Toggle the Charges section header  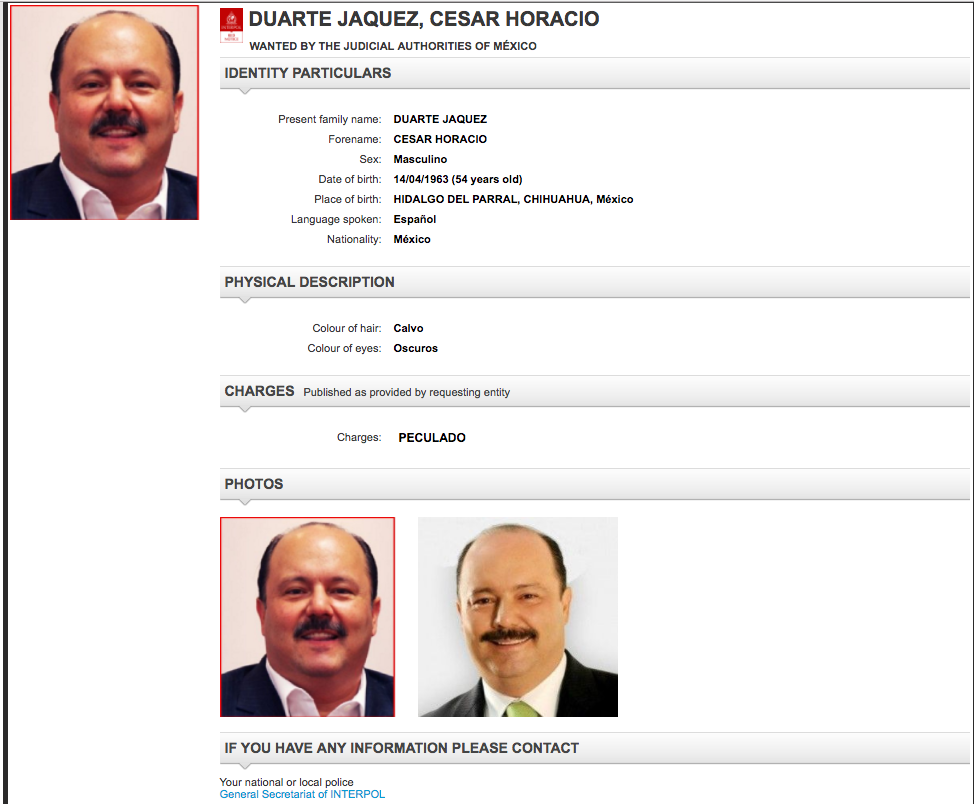click(259, 391)
